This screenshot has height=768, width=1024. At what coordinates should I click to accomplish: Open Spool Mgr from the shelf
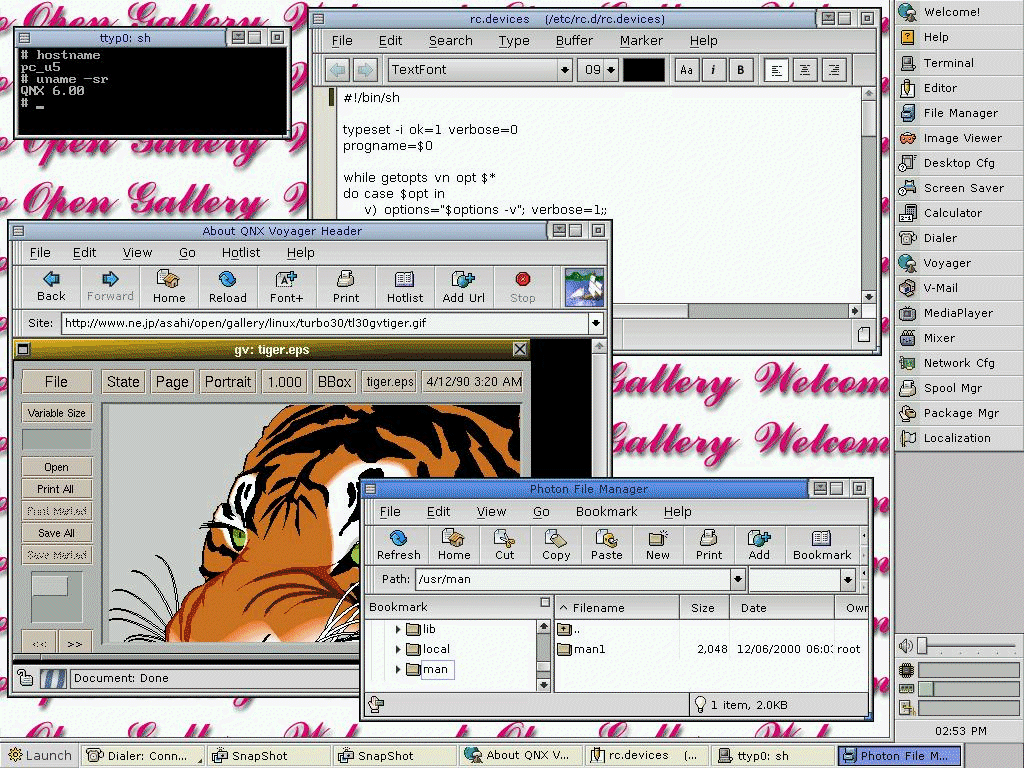tap(959, 388)
